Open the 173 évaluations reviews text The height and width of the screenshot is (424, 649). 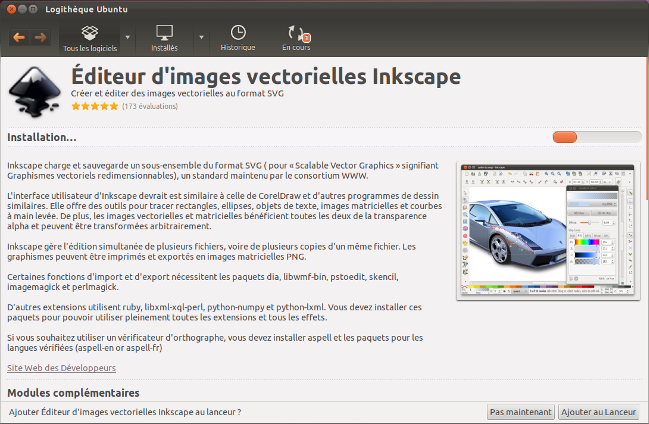[x=150, y=106]
